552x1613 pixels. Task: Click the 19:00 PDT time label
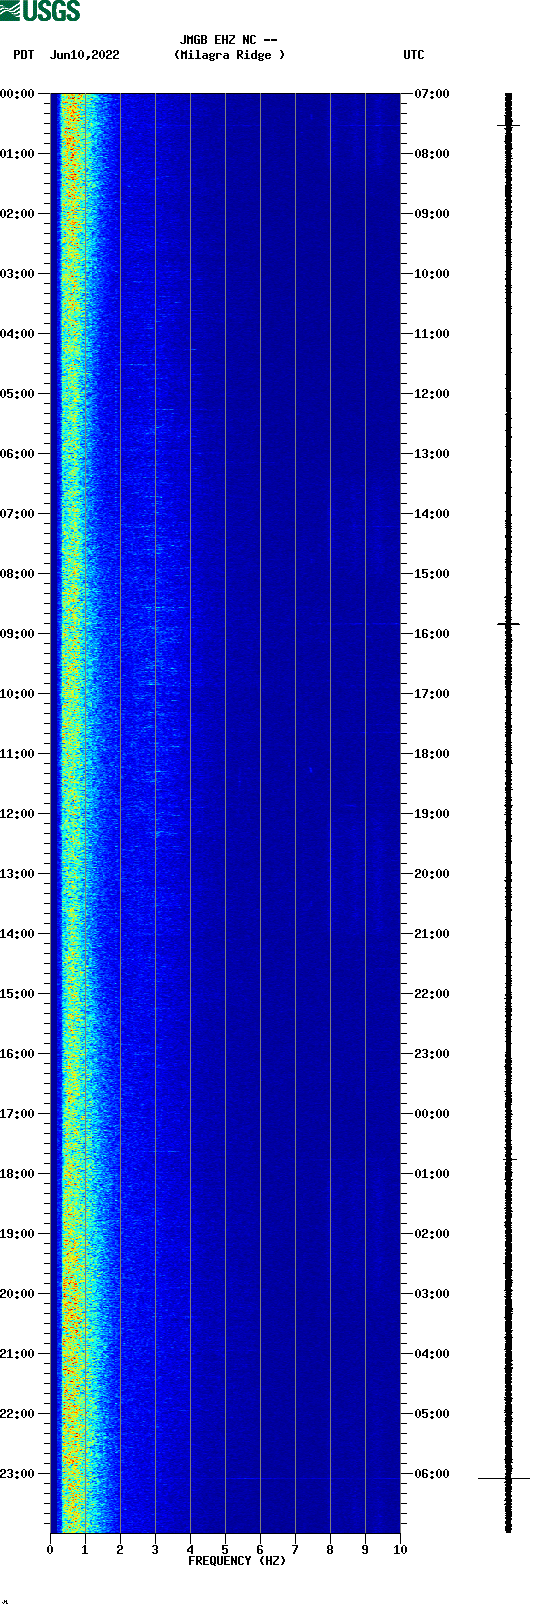pyautogui.click(x=18, y=1234)
